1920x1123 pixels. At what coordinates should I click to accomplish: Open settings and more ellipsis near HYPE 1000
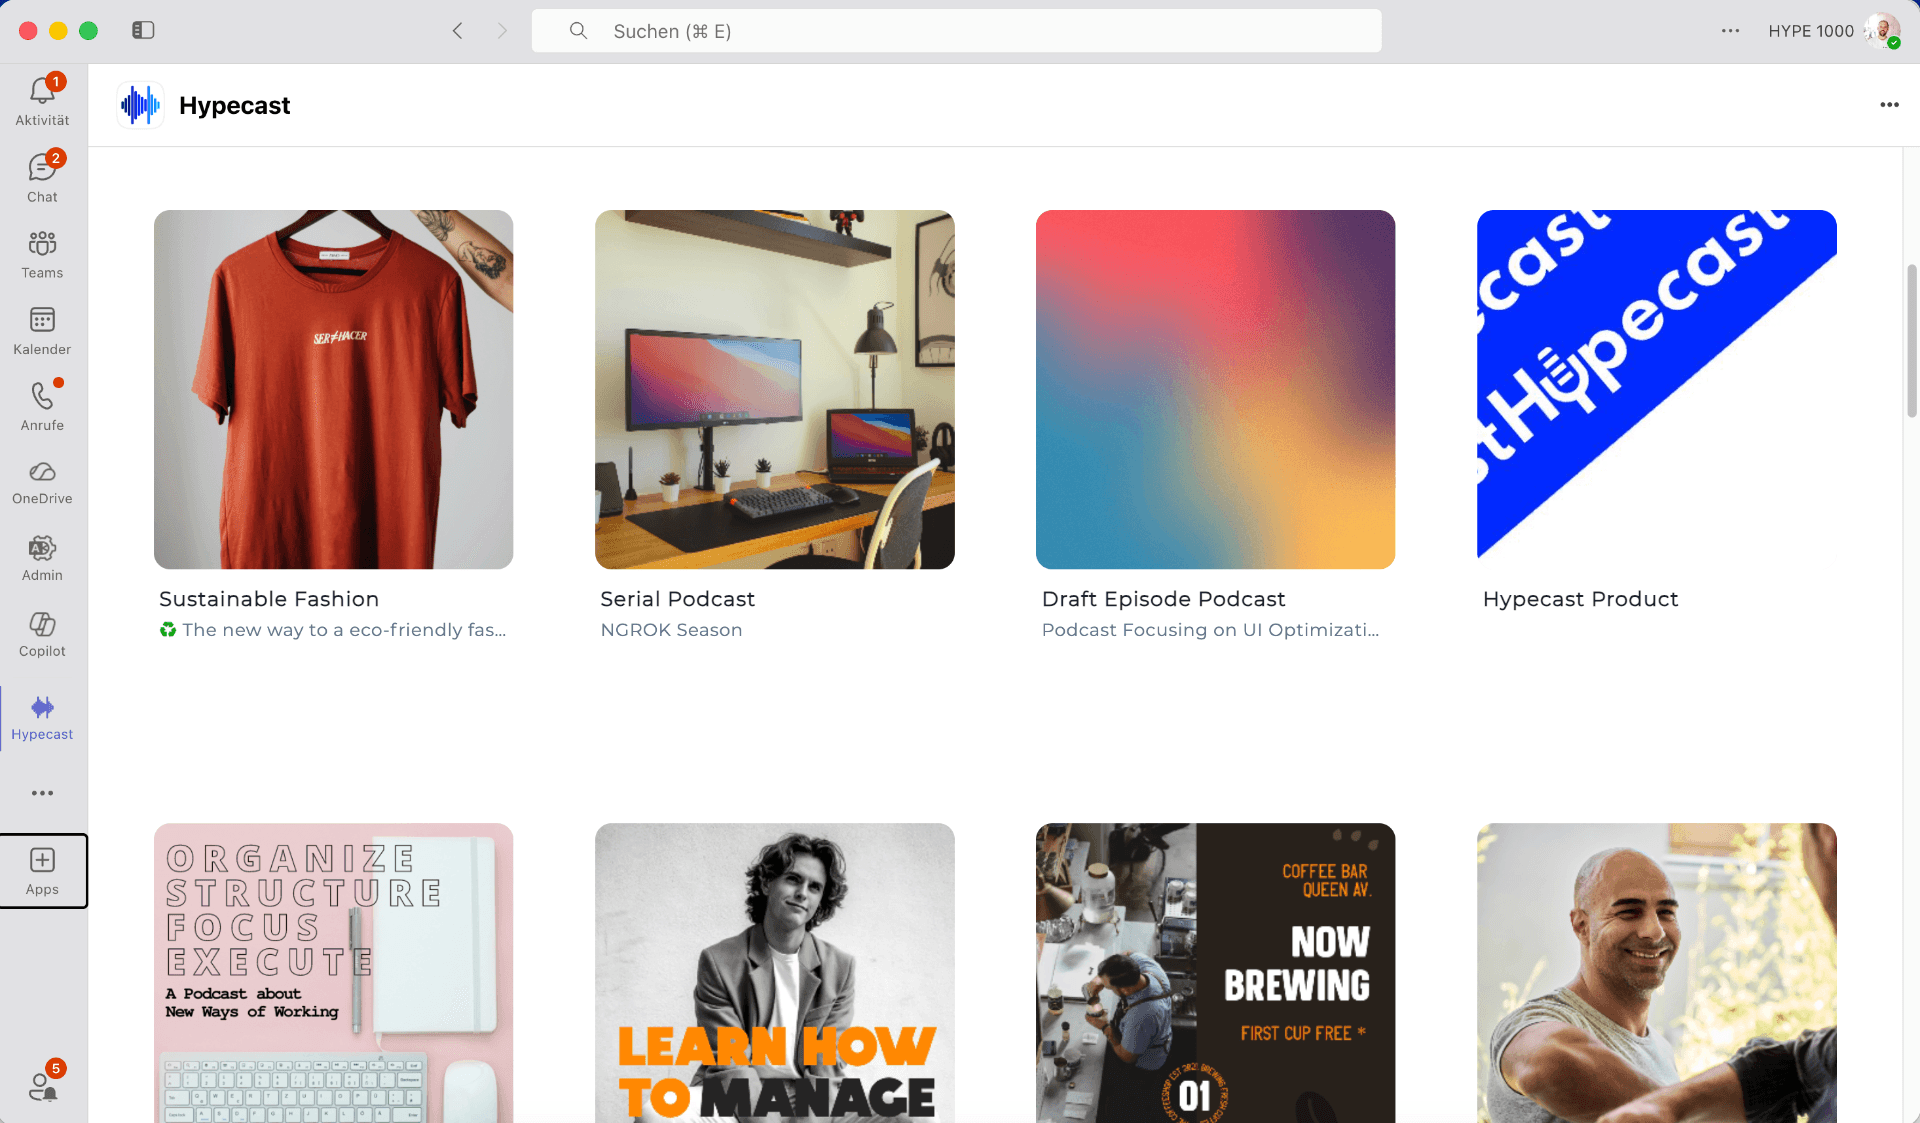tap(1730, 31)
